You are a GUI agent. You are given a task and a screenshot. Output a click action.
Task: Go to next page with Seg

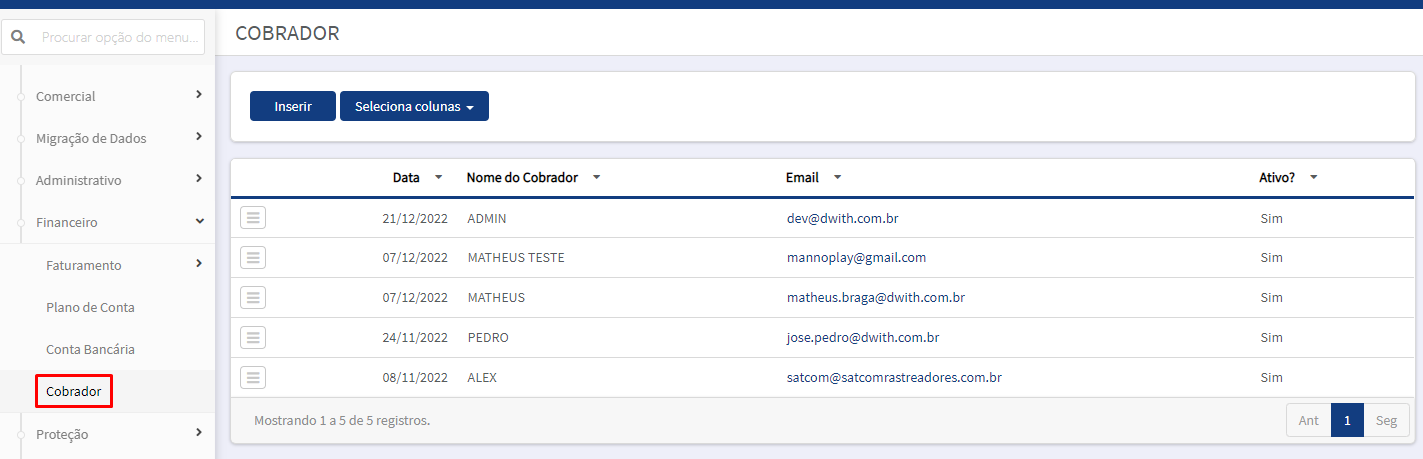[1386, 420]
